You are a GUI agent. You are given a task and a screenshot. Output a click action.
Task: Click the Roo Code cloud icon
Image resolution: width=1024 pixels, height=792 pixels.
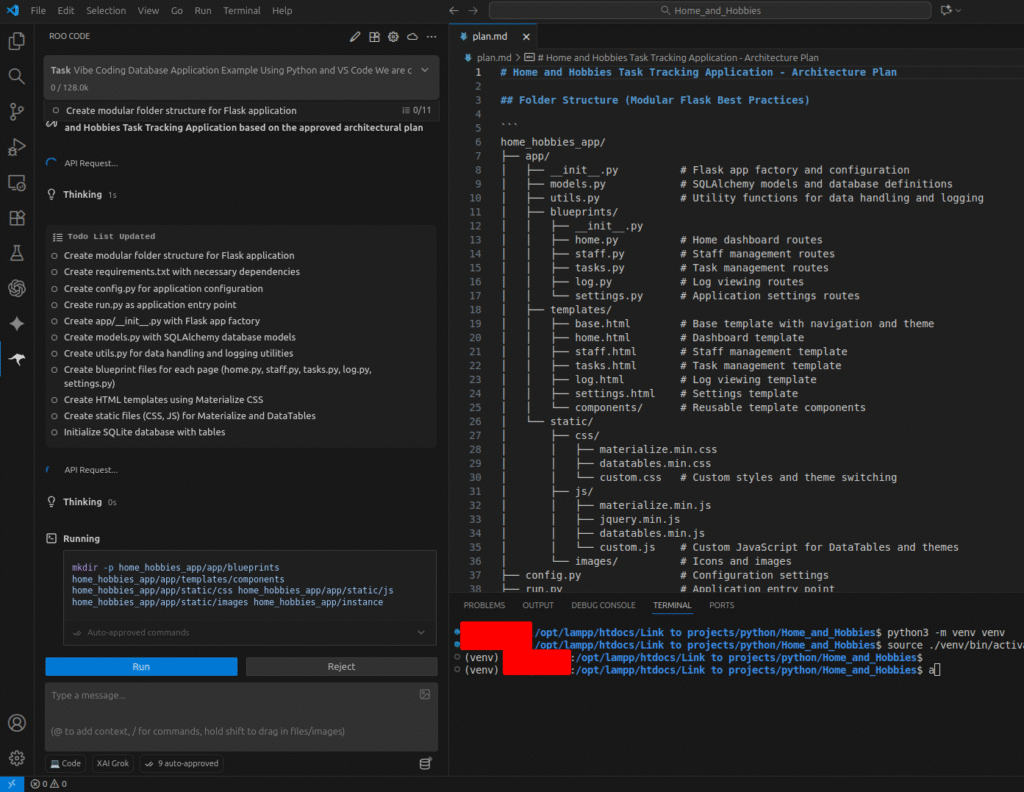tap(412, 37)
